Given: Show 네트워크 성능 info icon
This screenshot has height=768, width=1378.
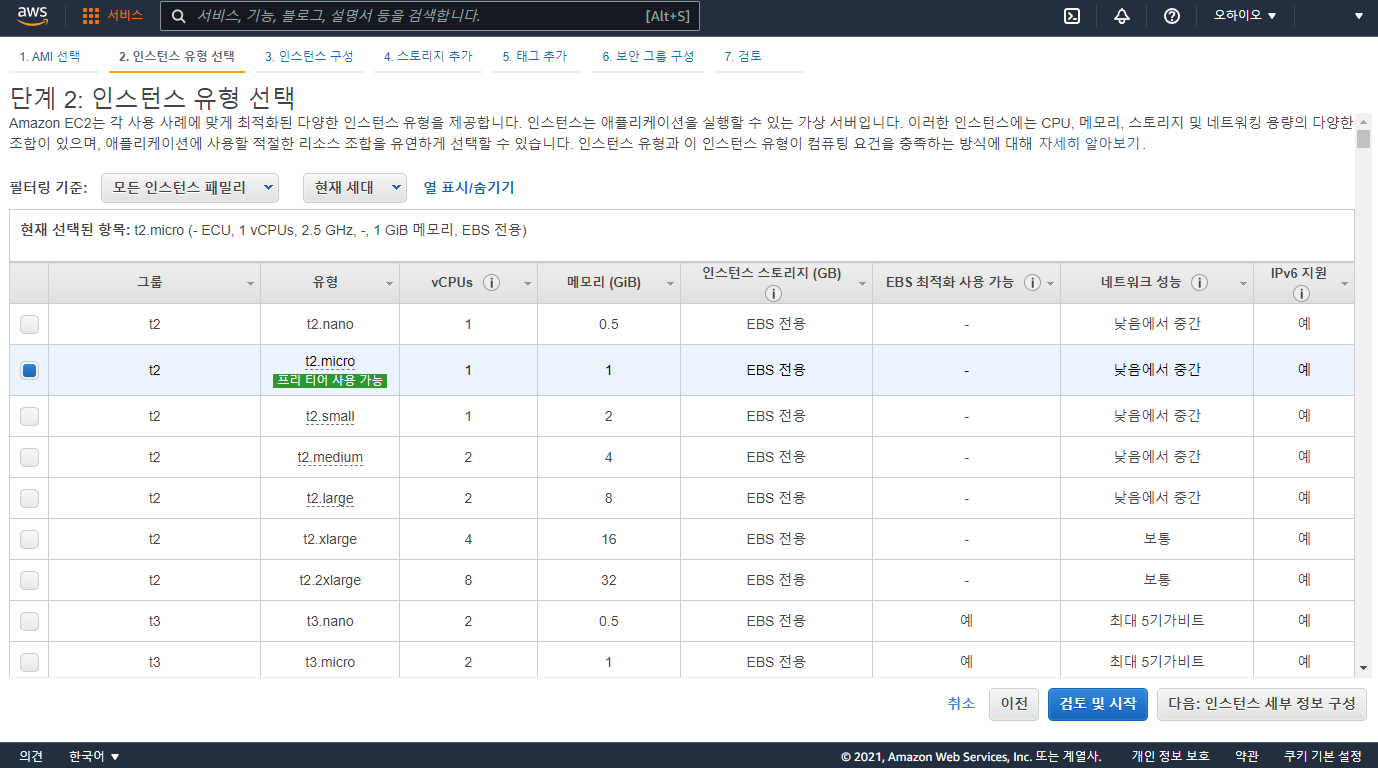Looking at the screenshot, I should click(1199, 282).
